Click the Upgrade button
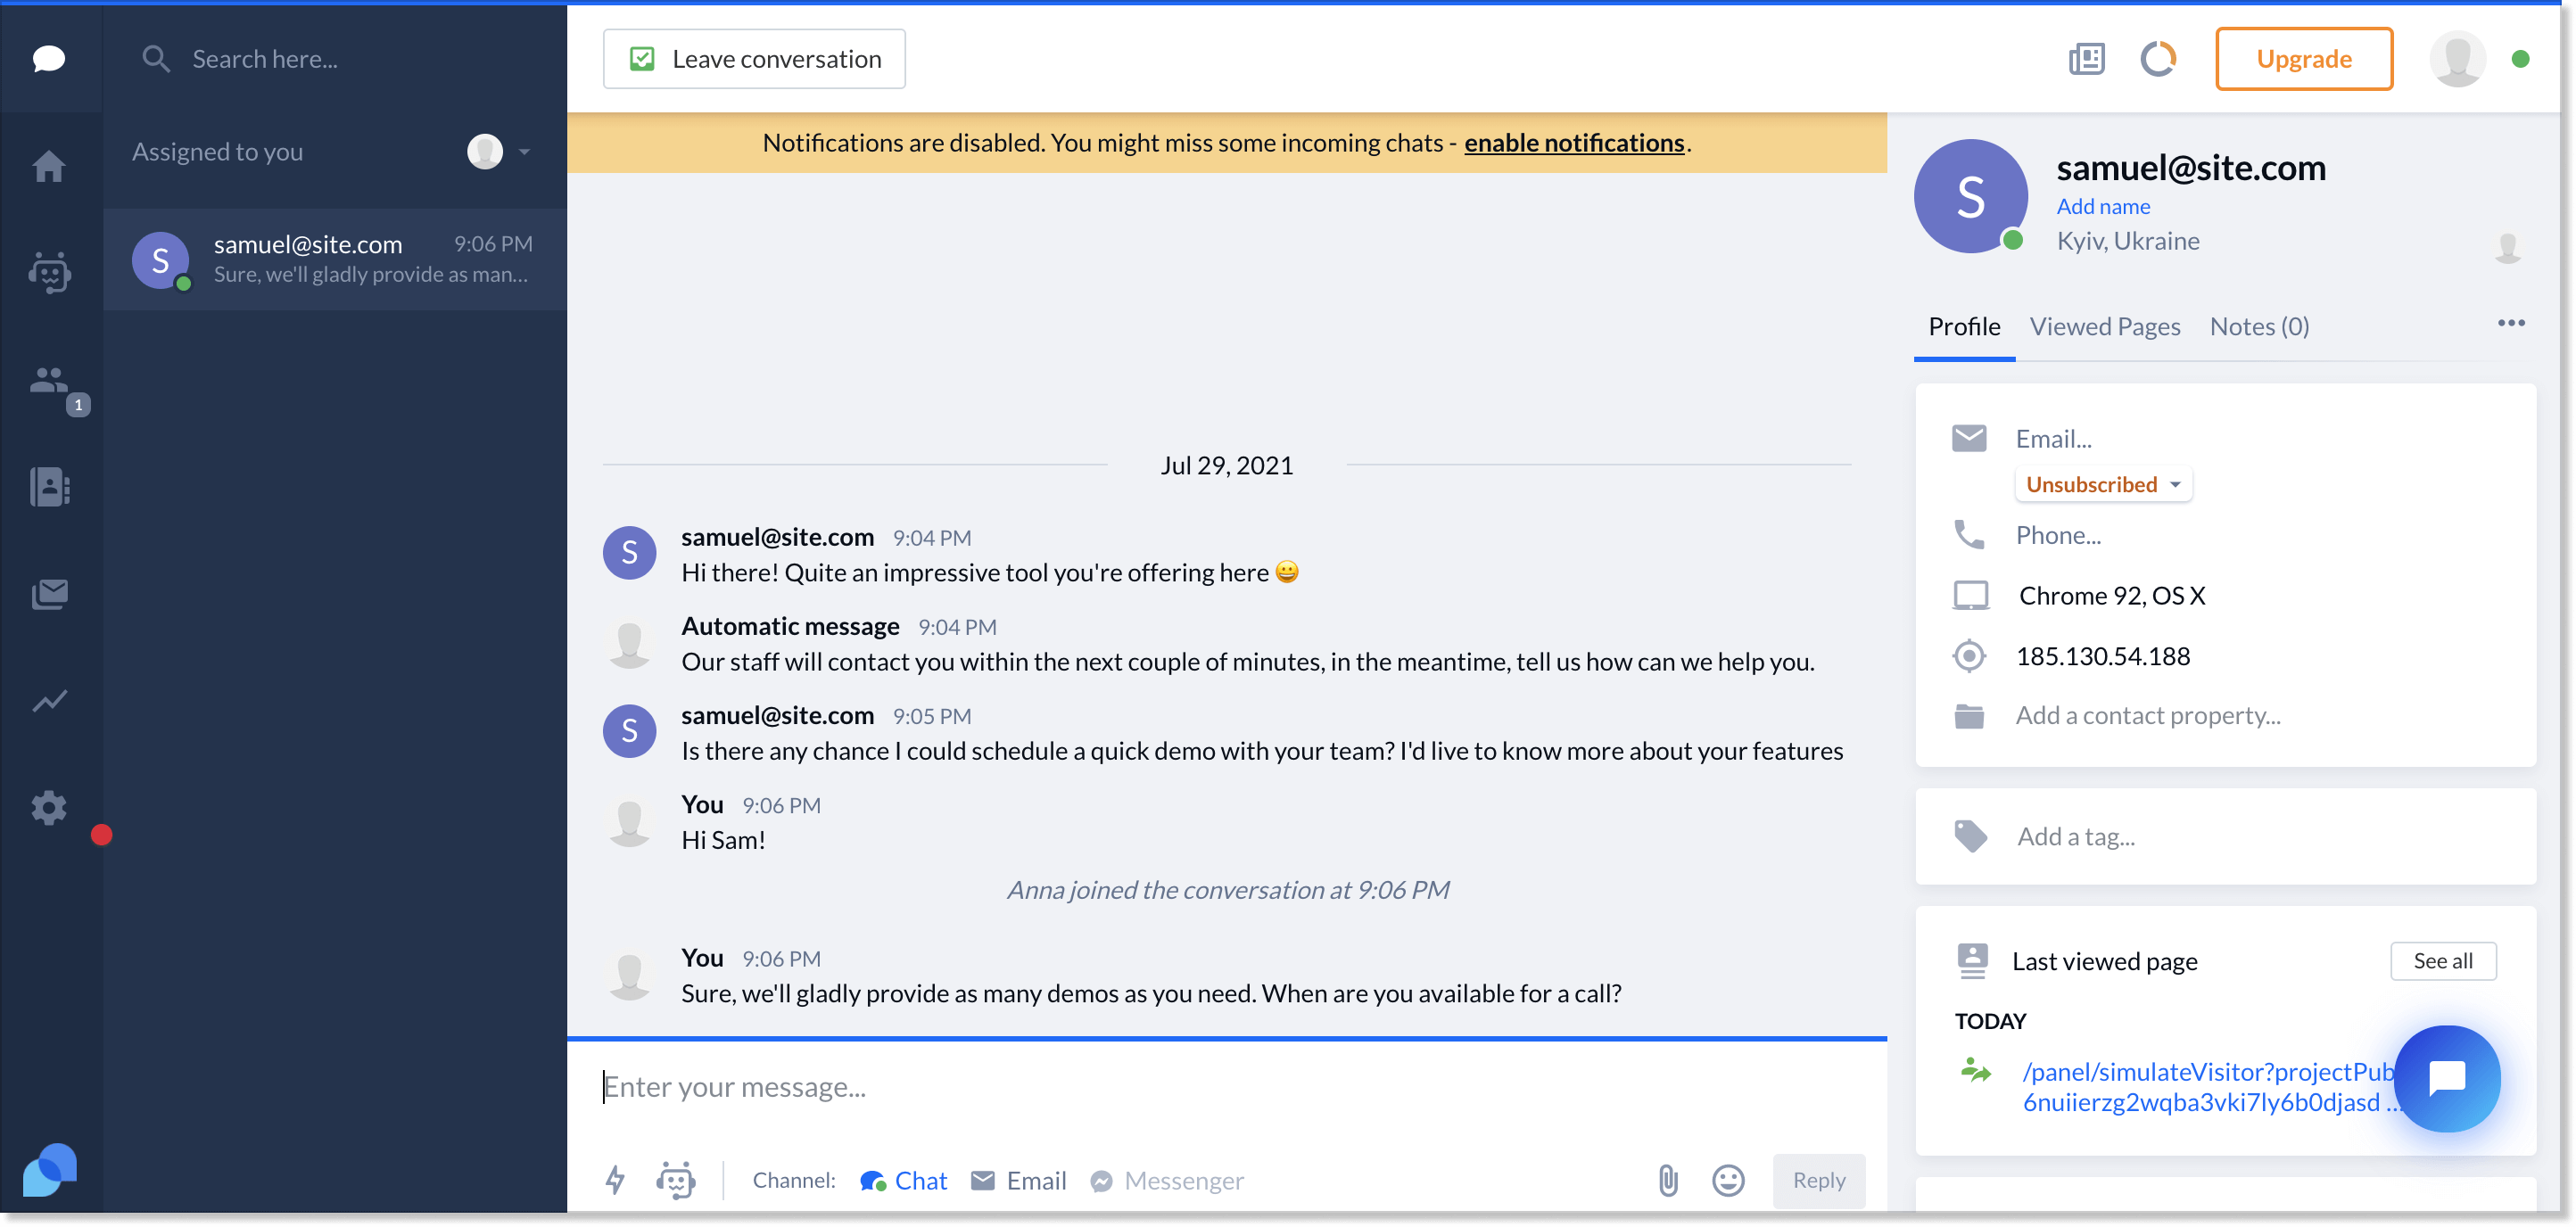 pos(2303,57)
